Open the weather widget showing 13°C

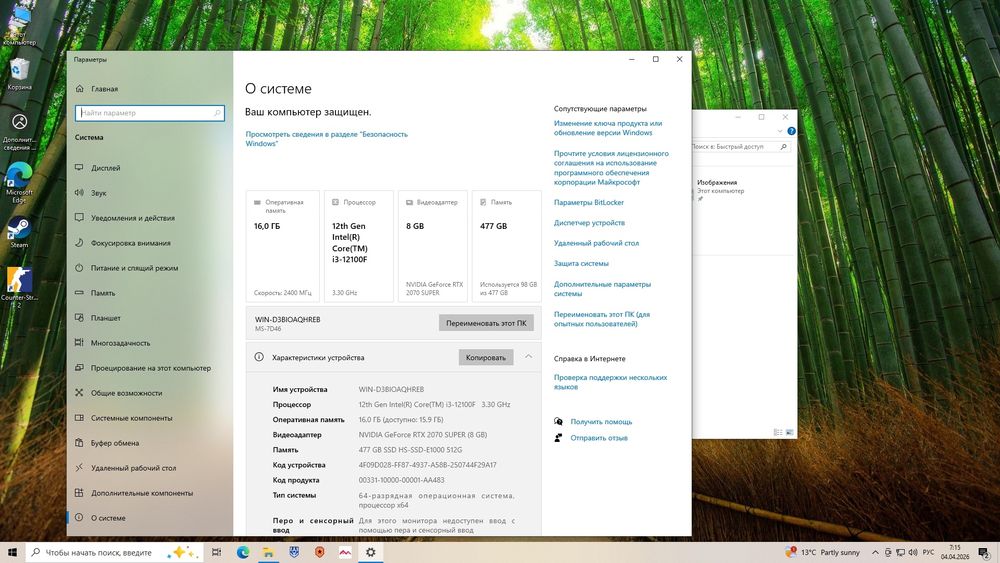click(822, 552)
